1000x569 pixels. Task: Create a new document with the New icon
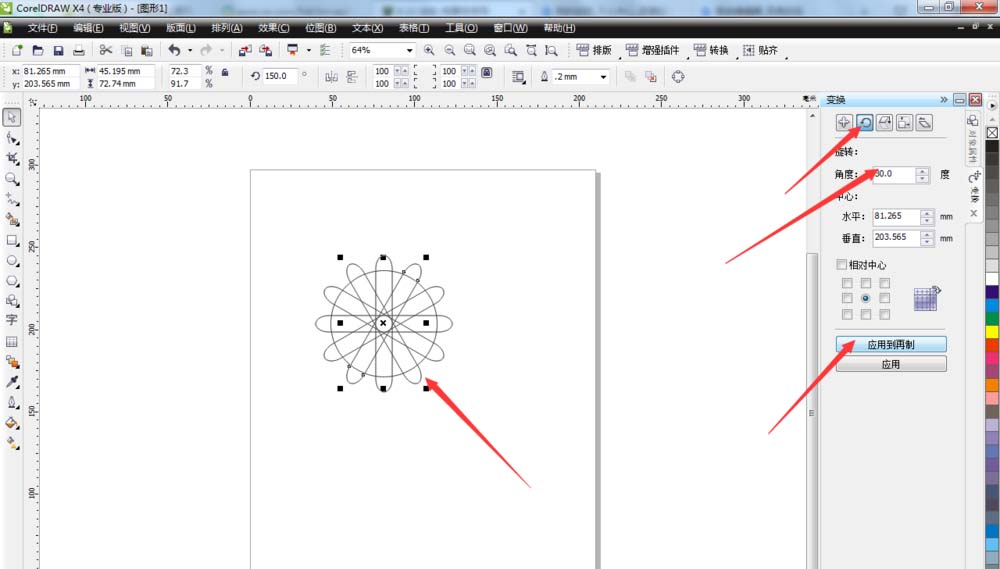click(17, 50)
